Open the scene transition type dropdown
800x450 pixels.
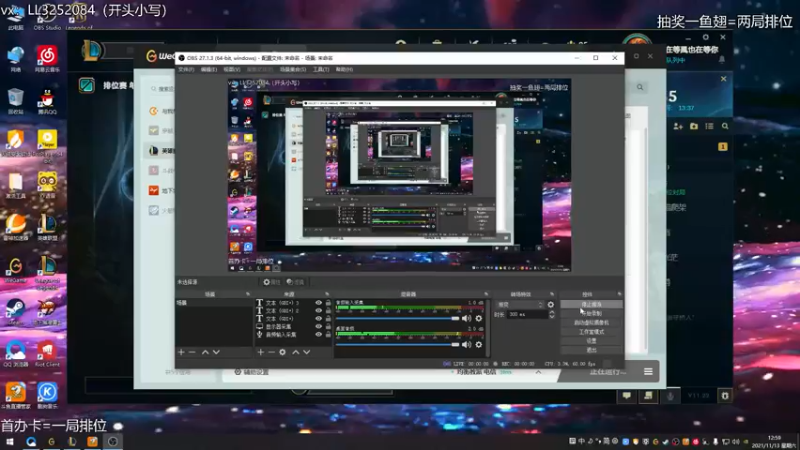(x=519, y=305)
